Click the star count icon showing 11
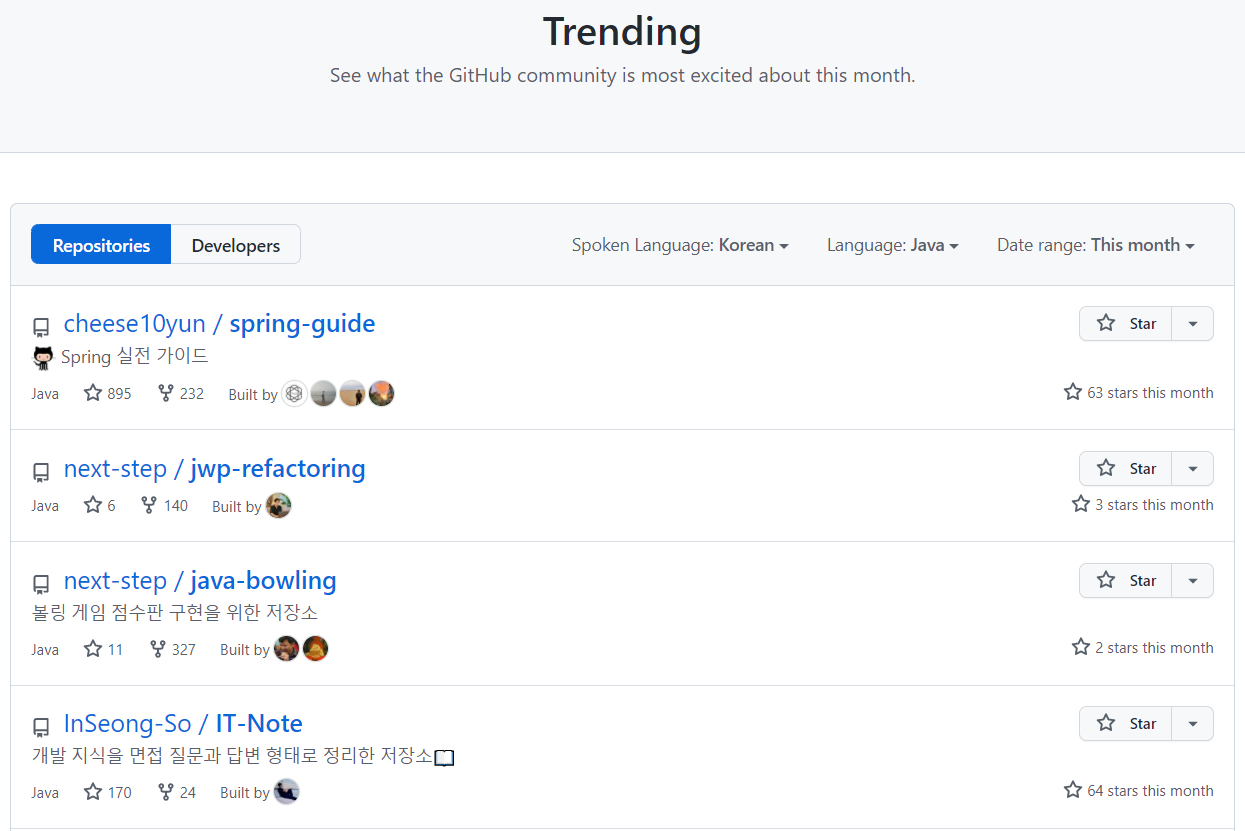 (x=93, y=649)
